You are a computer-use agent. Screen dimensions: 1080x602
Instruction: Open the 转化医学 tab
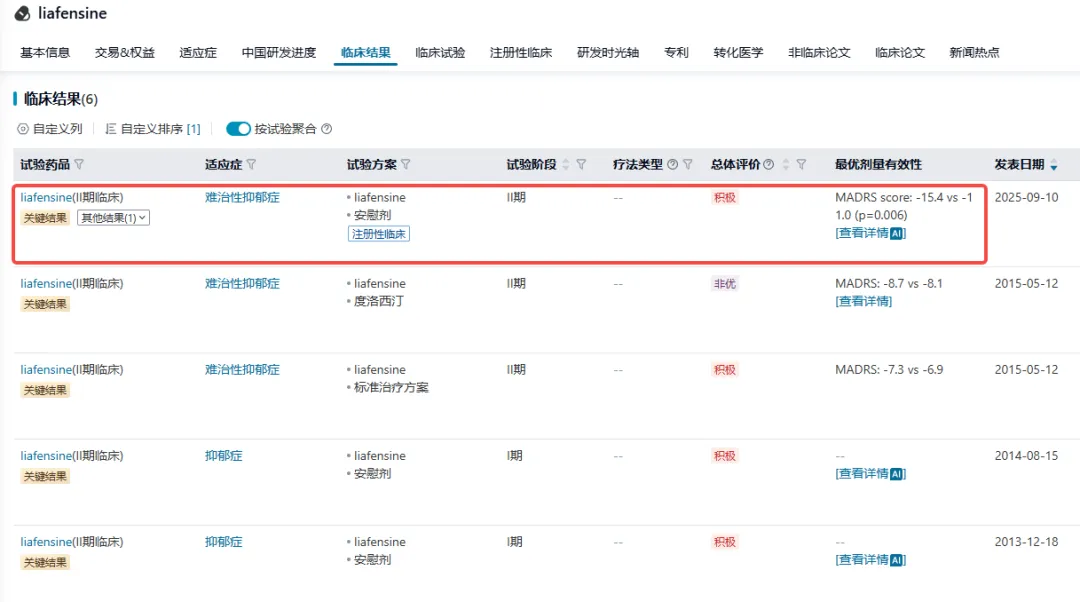[x=738, y=52]
